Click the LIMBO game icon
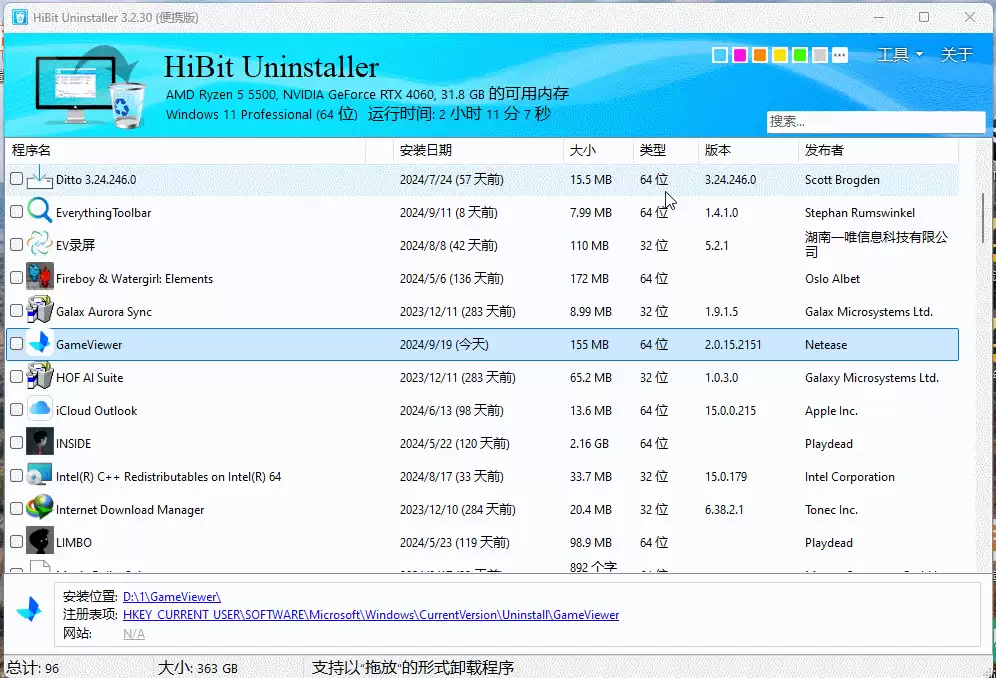The width and height of the screenshot is (996, 678). pyautogui.click(x=39, y=542)
